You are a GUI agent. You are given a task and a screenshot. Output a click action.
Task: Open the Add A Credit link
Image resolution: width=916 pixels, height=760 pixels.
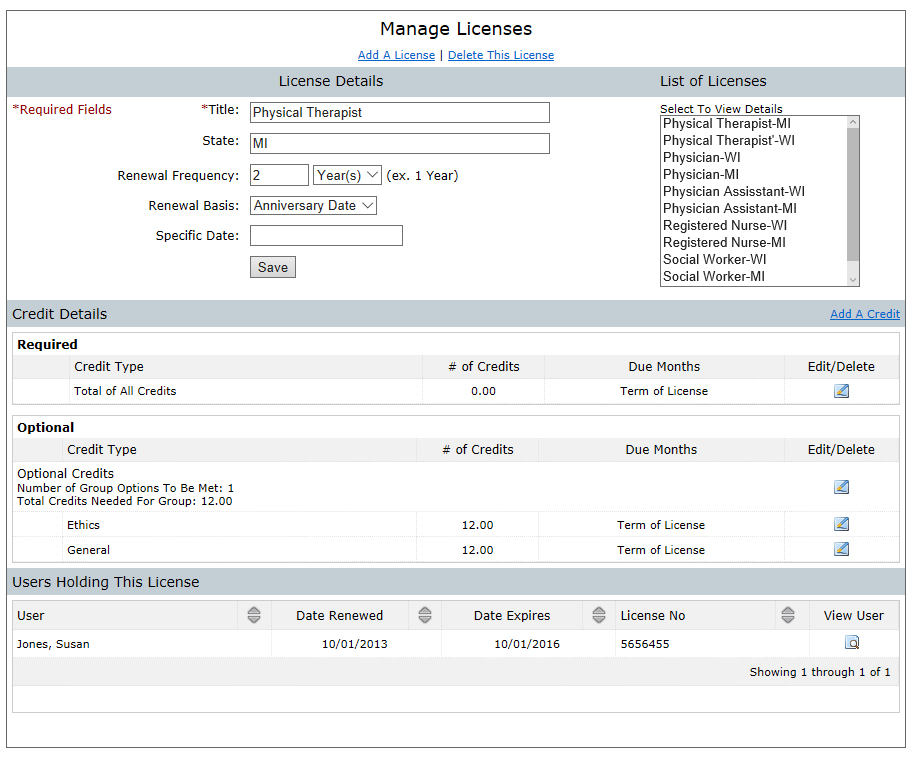864,314
